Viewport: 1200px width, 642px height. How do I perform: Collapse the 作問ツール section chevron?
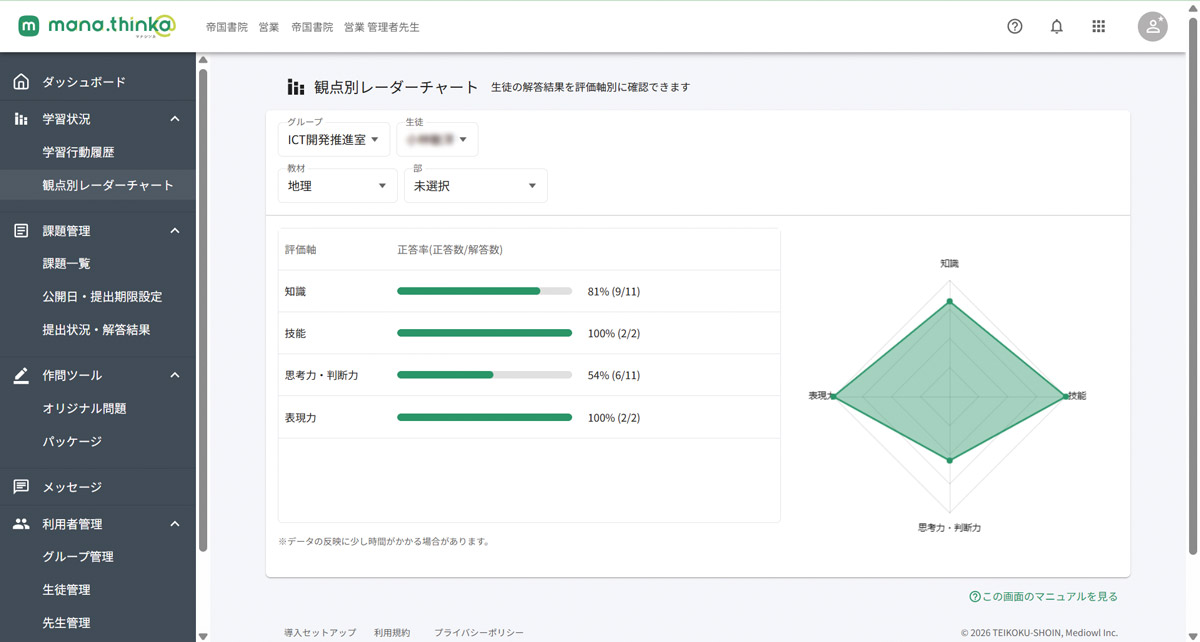[175, 376]
